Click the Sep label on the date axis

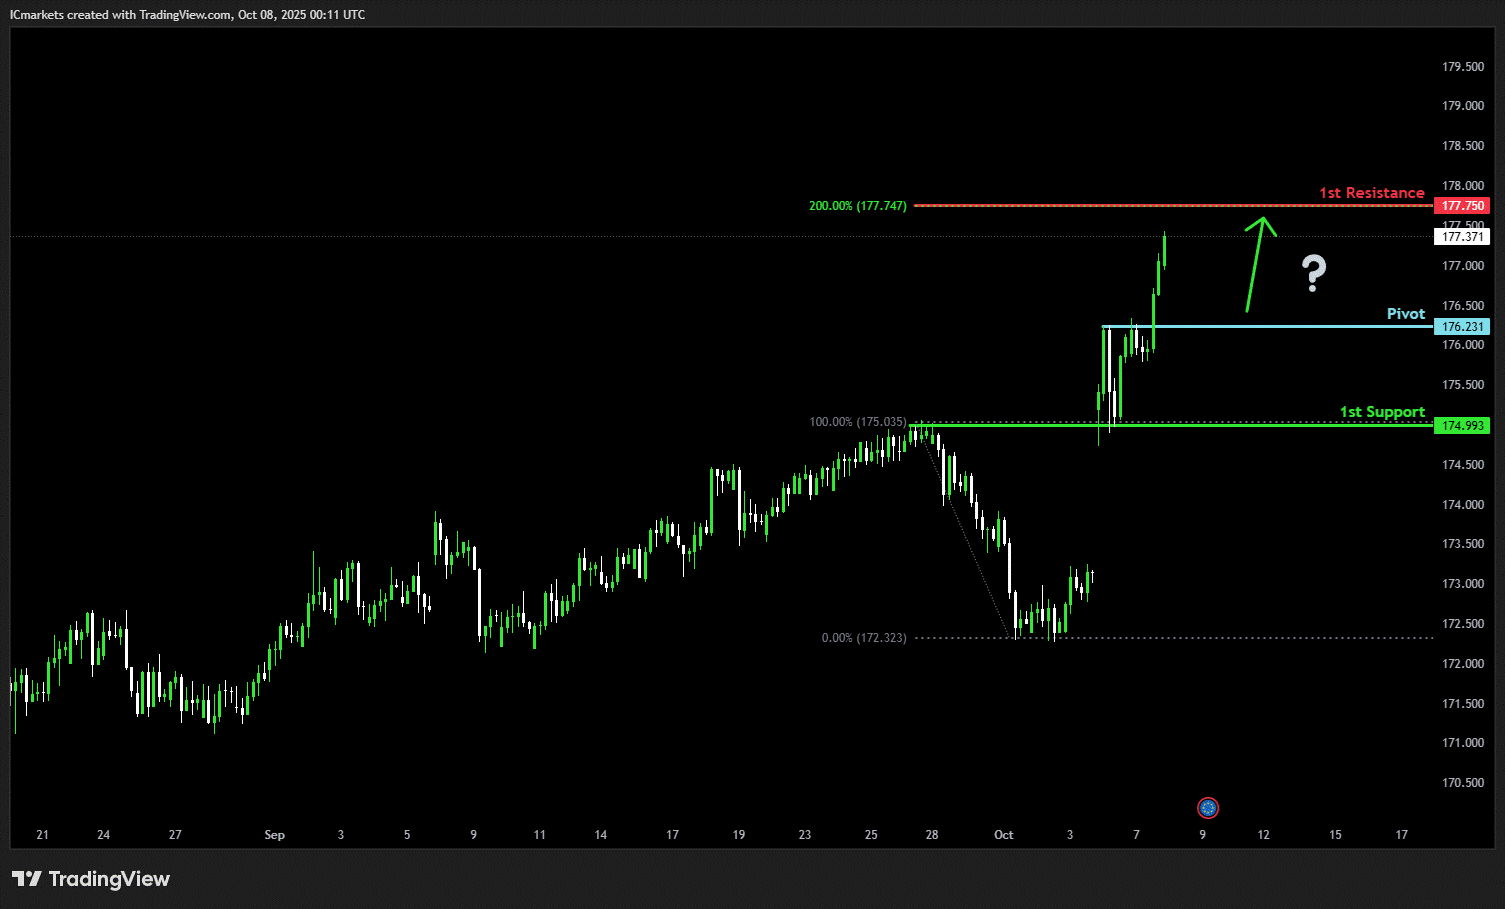pos(274,835)
